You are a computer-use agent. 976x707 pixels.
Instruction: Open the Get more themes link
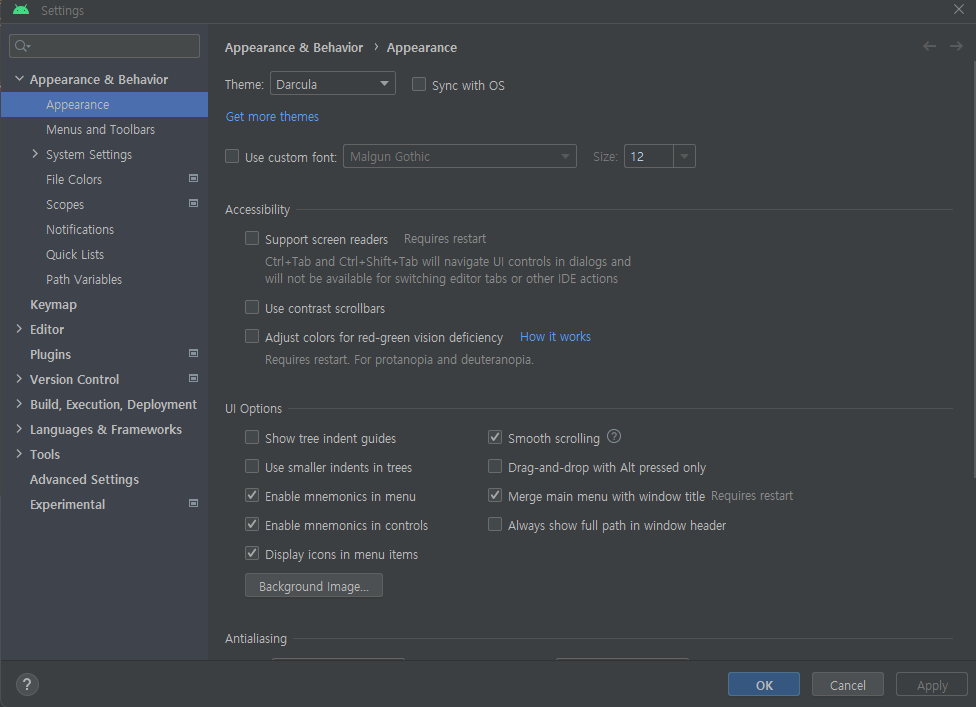coord(272,117)
